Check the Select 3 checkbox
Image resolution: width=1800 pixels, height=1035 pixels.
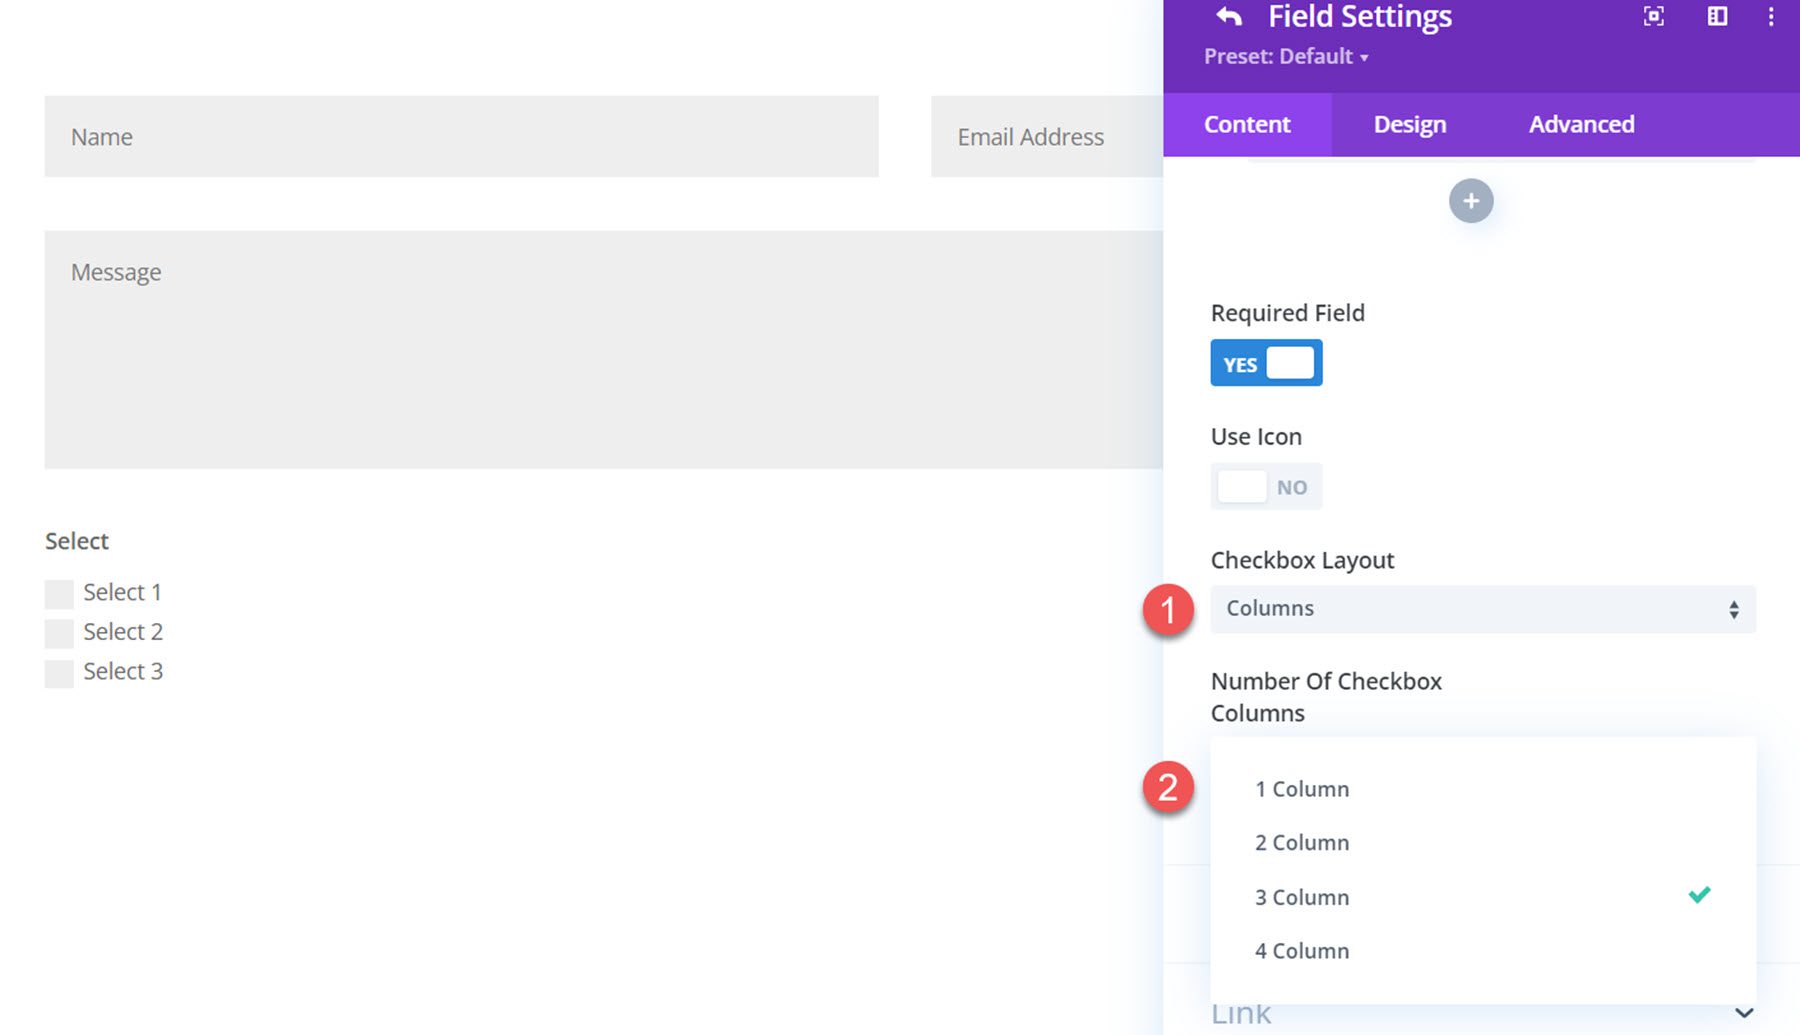(x=59, y=673)
